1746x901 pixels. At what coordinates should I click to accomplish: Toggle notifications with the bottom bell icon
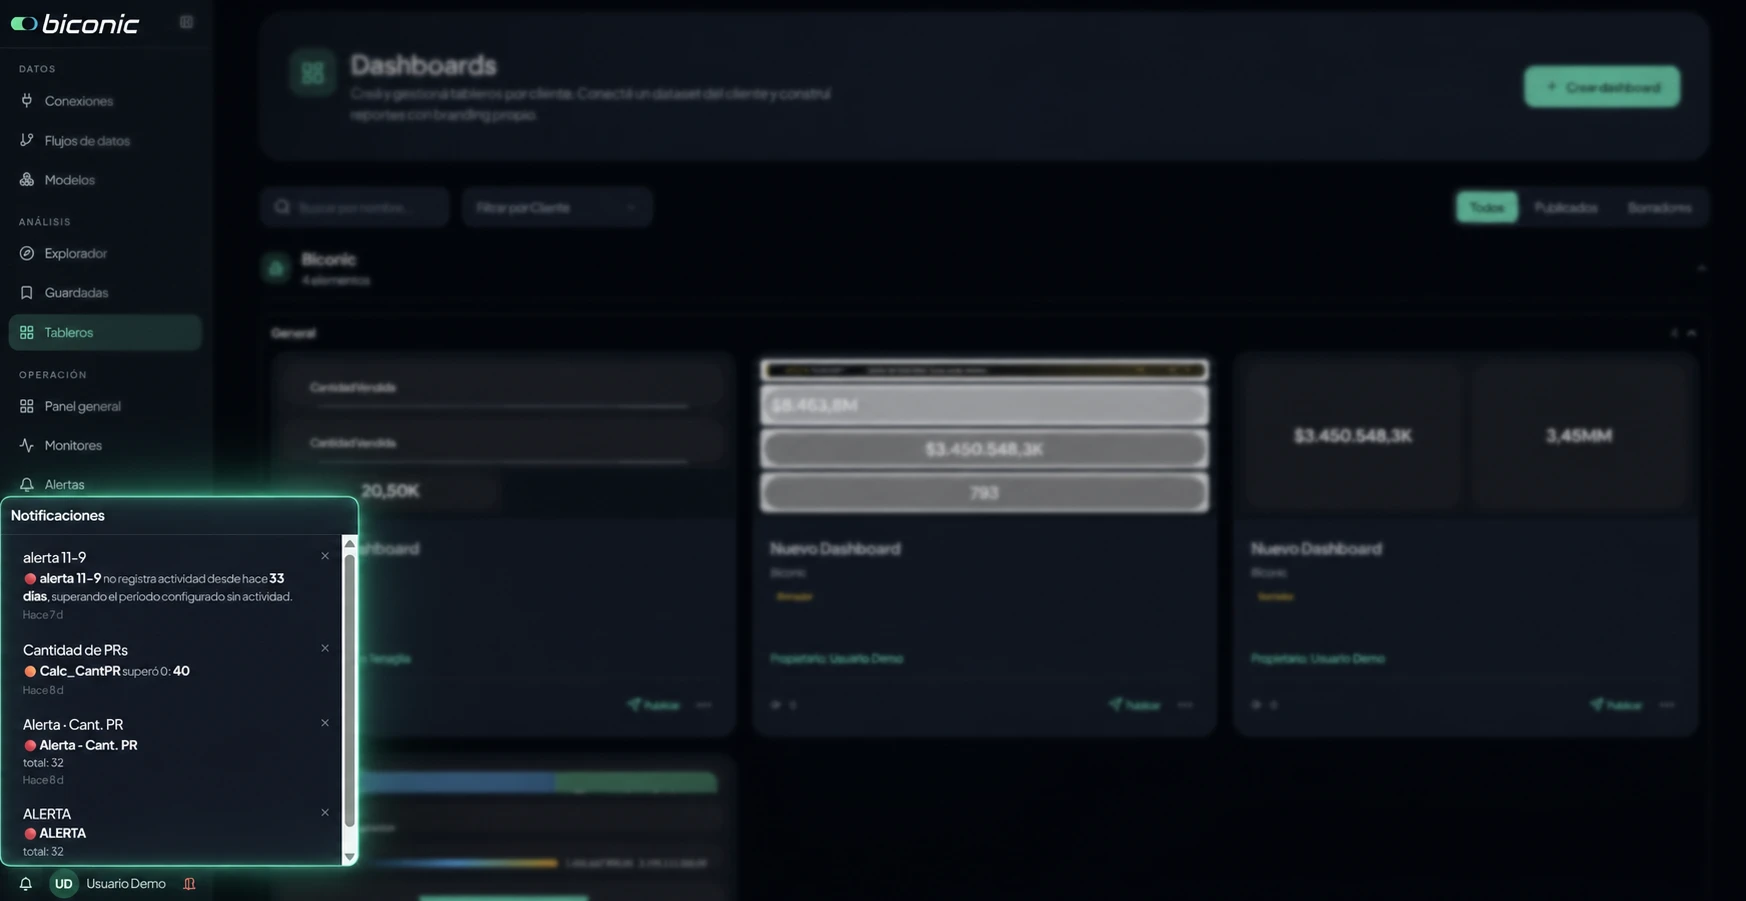pos(26,884)
